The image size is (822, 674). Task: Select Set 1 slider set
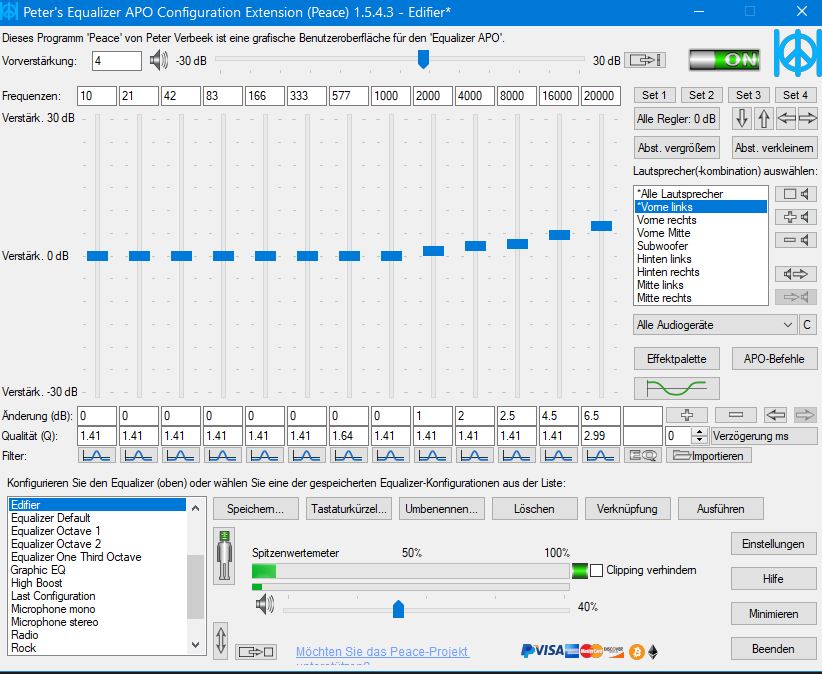pos(654,95)
